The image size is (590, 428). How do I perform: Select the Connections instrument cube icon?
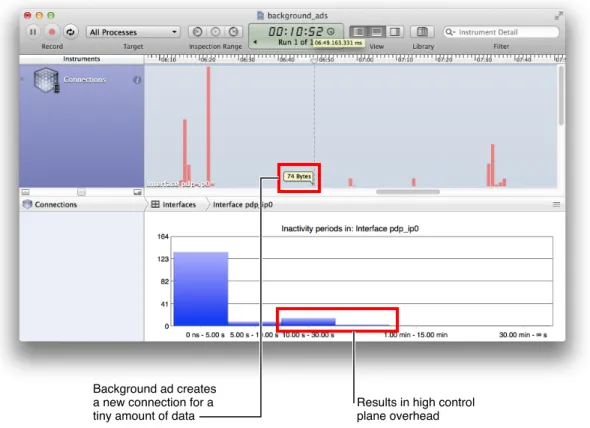[46, 80]
